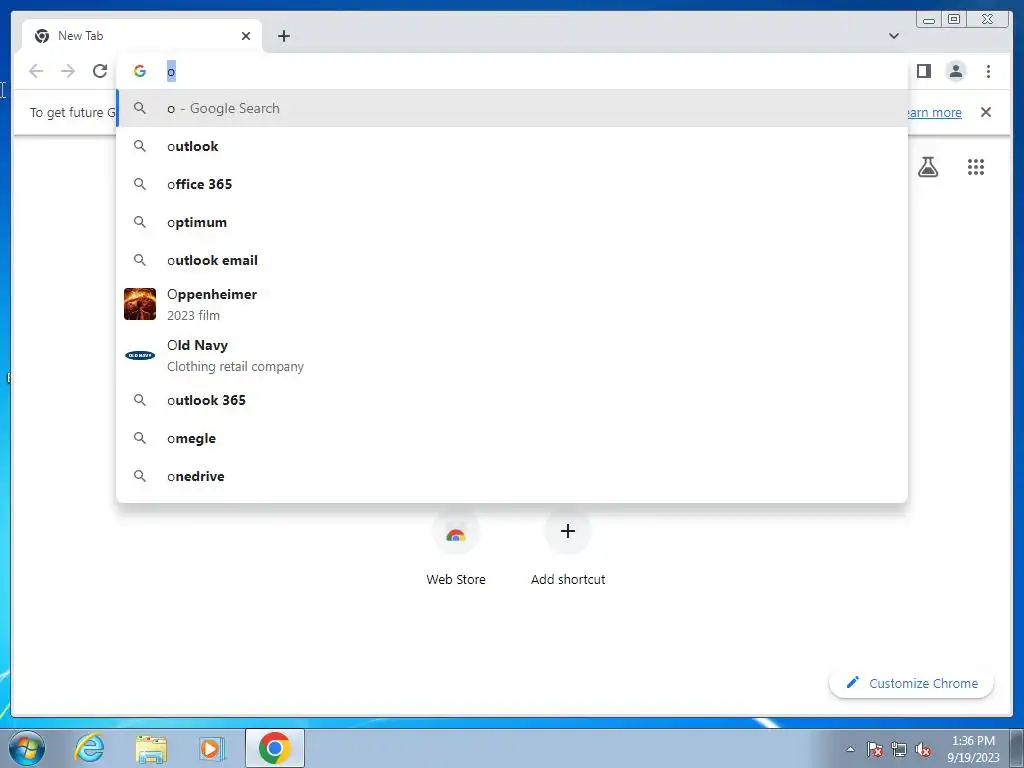This screenshot has height=768, width=1024.
Task: Select the New Tab tab
Action: pos(142,36)
